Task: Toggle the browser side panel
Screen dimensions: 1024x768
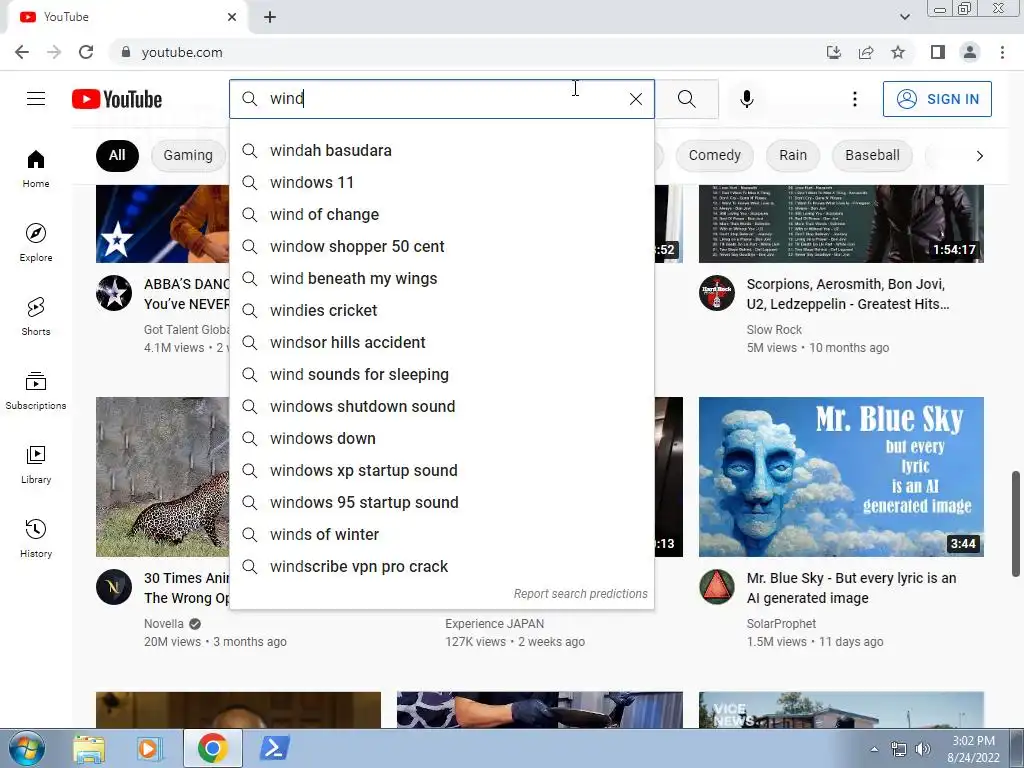Action: pyautogui.click(x=937, y=52)
